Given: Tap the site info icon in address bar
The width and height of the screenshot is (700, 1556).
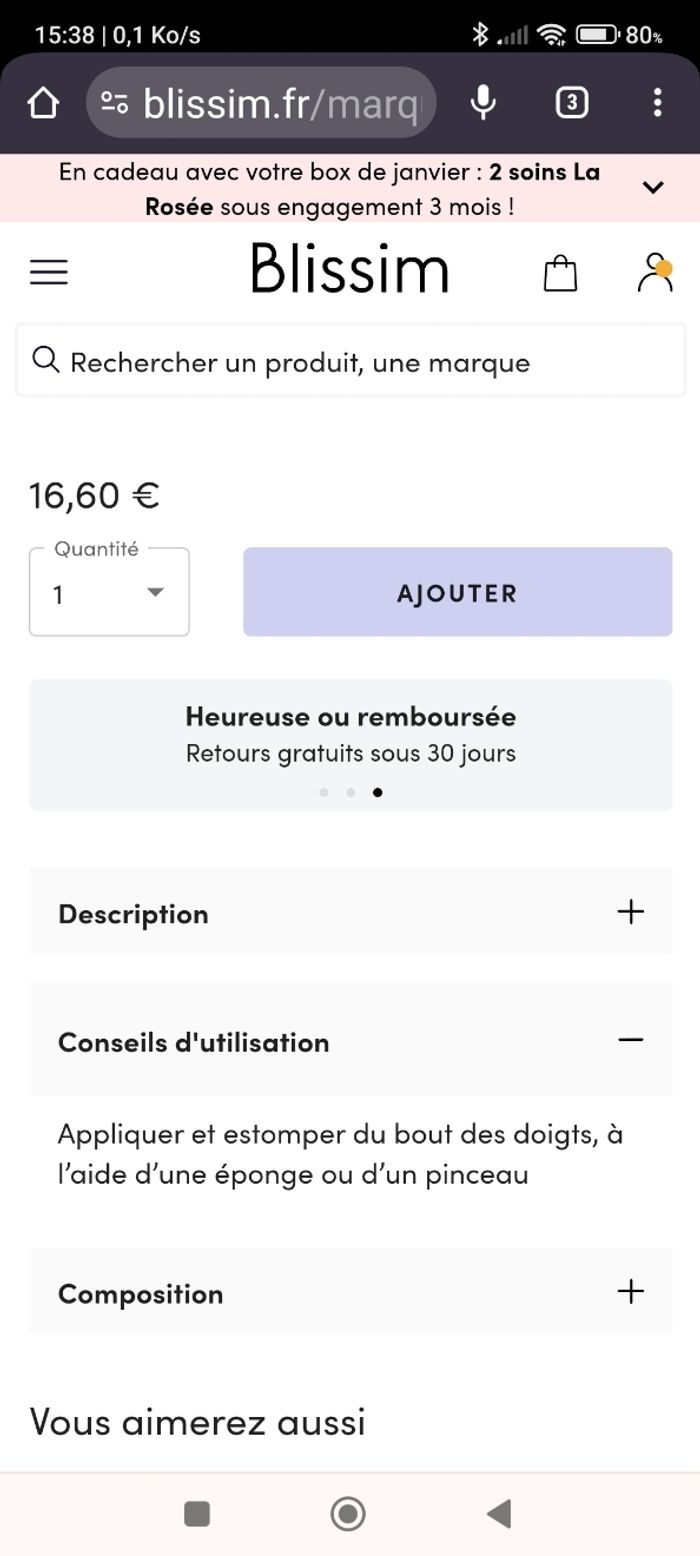Looking at the screenshot, I should tap(115, 102).
